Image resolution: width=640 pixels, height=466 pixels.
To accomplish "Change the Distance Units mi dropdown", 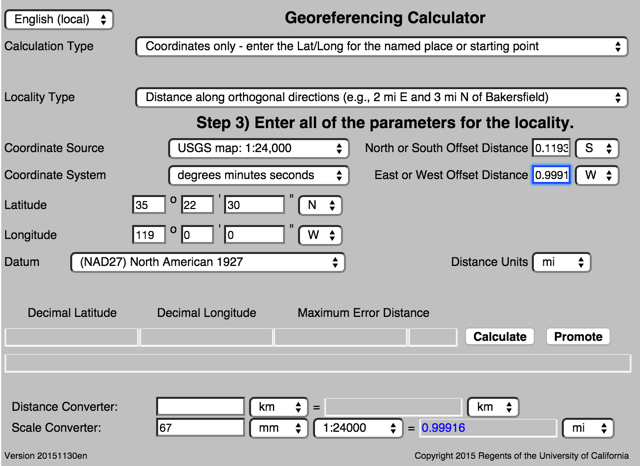I will tap(561, 262).
